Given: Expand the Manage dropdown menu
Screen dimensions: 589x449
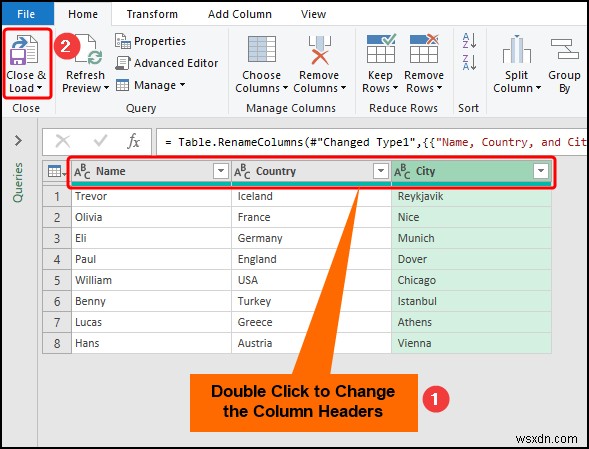Looking at the screenshot, I should click(150, 85).
